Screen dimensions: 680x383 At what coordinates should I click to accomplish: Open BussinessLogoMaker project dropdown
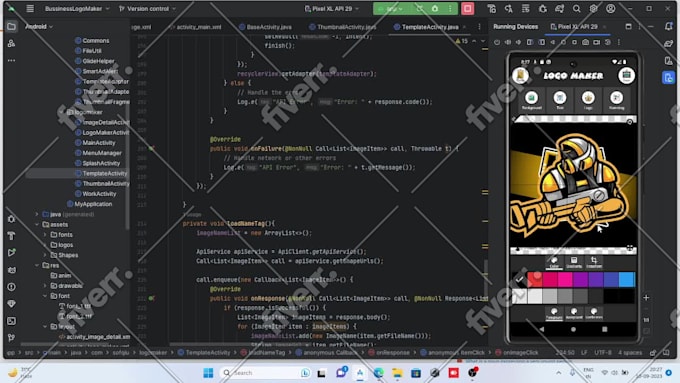[77, 9]
